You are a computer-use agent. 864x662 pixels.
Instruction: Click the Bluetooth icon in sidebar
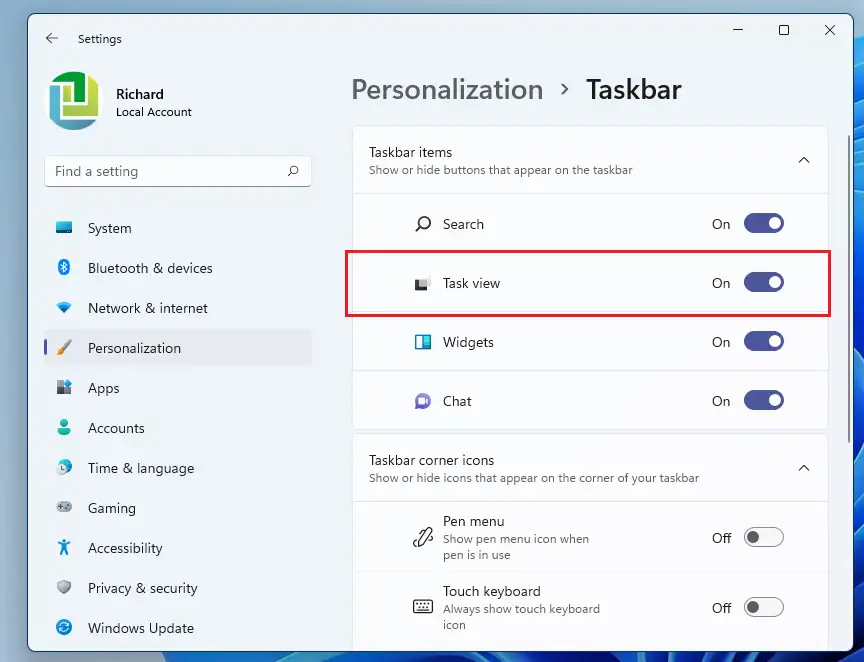pyautogui.click(x=64, y=267)
